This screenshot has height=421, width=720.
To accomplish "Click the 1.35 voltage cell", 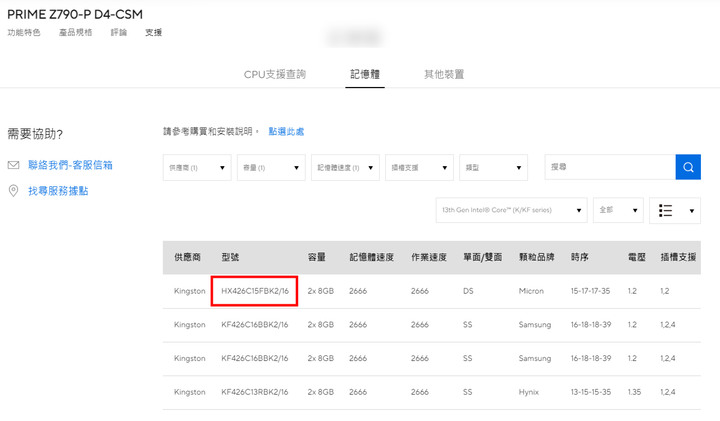I will coord(634,392).
